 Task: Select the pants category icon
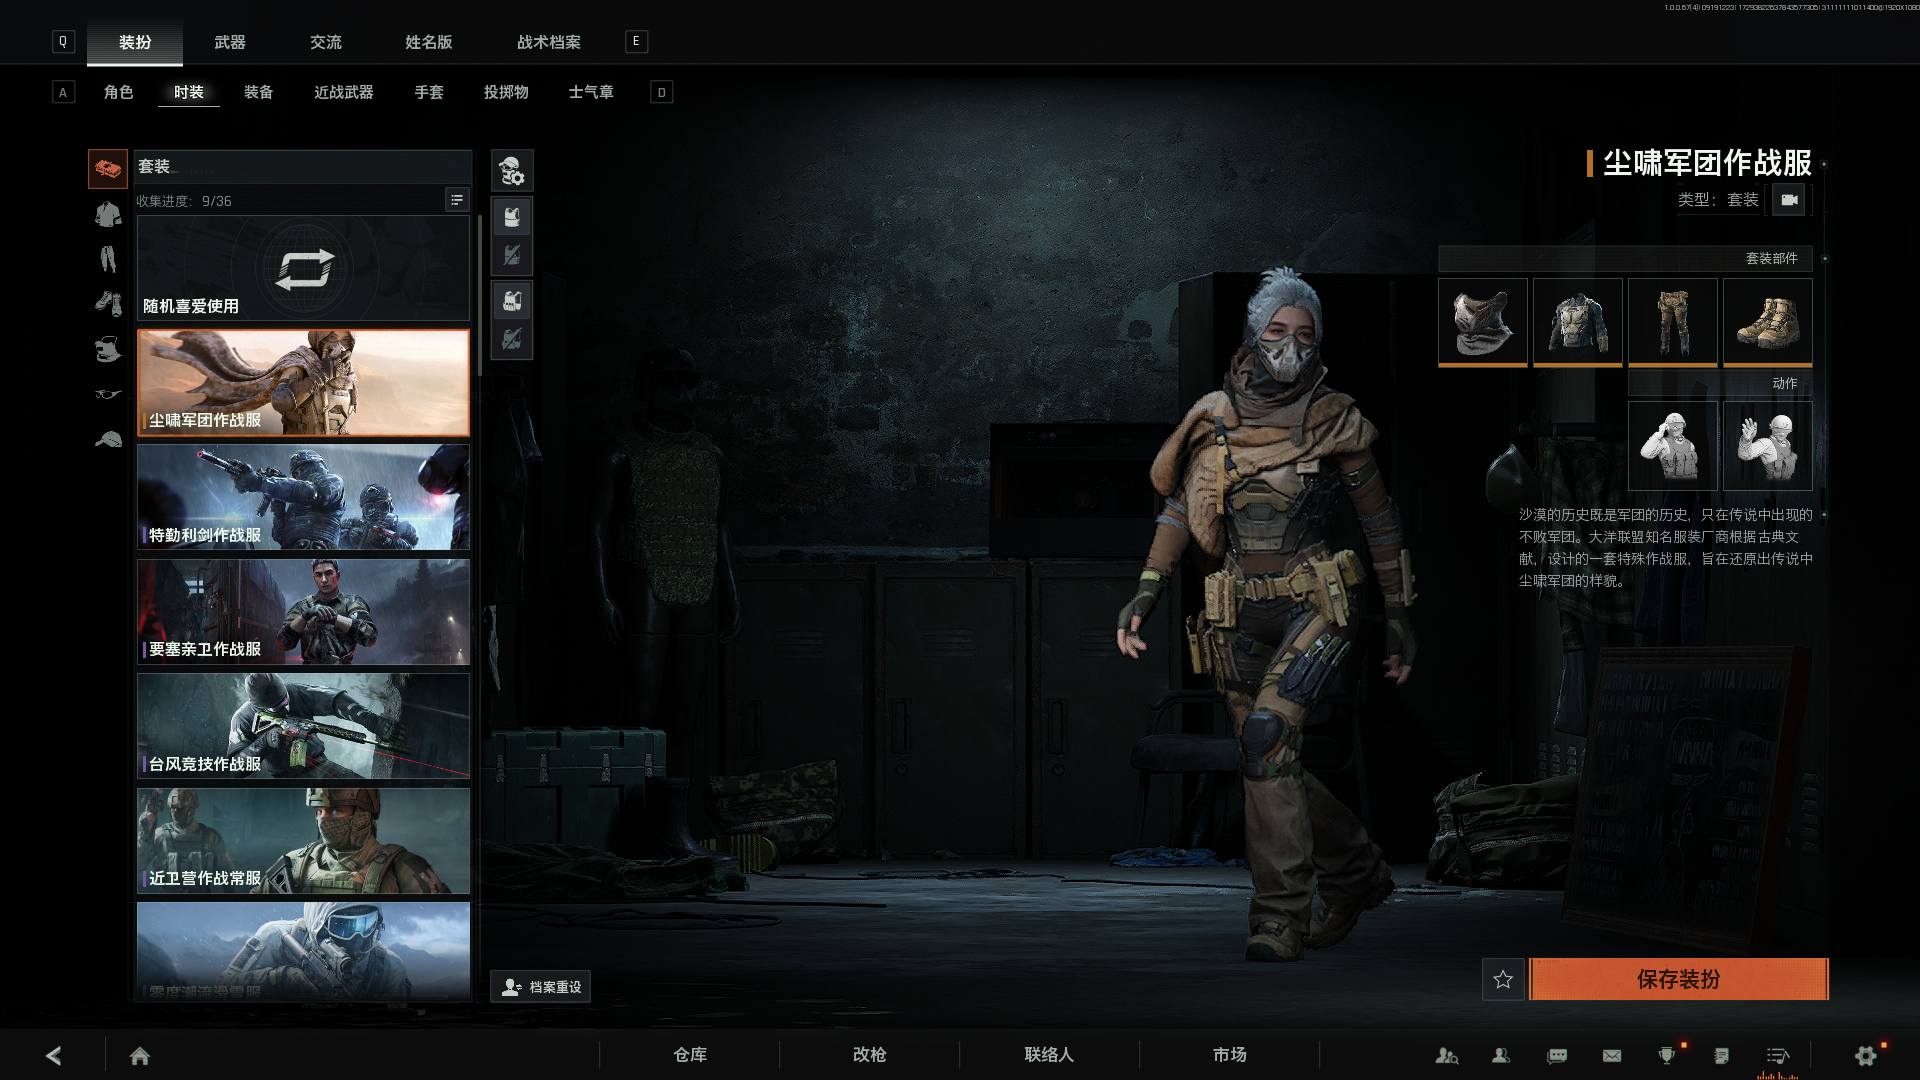(108, 259)
